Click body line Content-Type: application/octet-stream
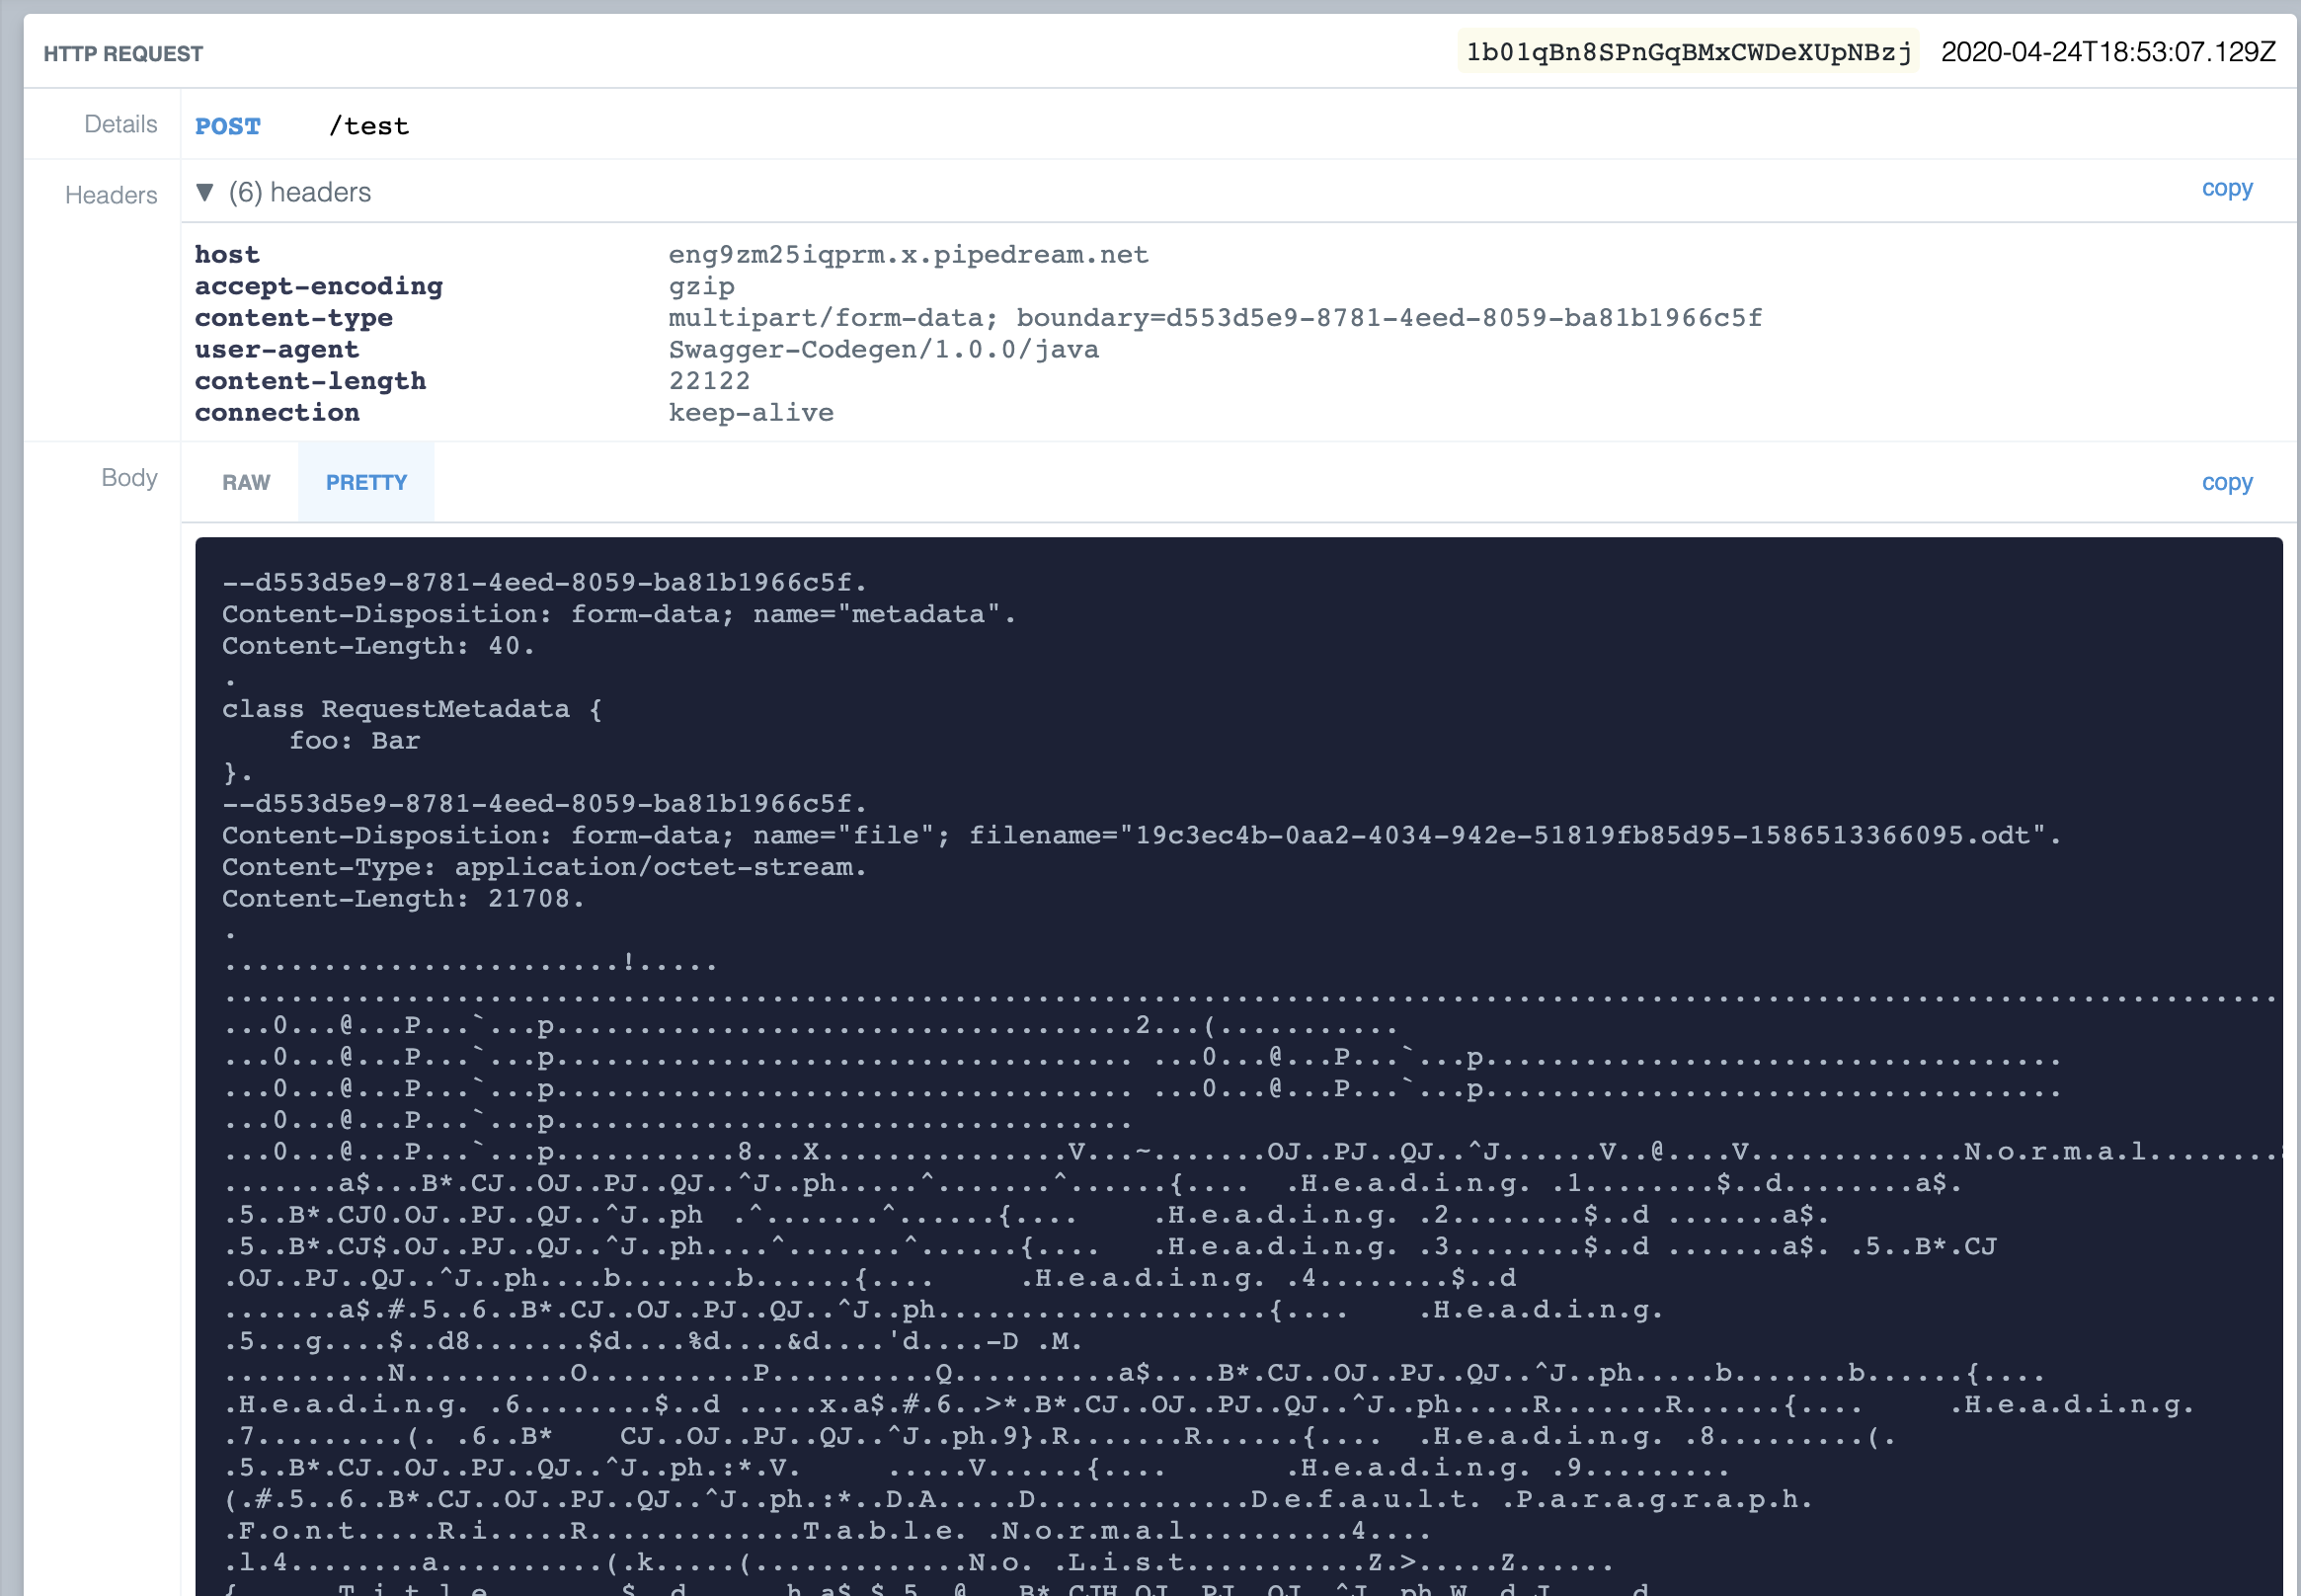The height and width of the screenshot is (1596, 2301). (x=544, y=867)
